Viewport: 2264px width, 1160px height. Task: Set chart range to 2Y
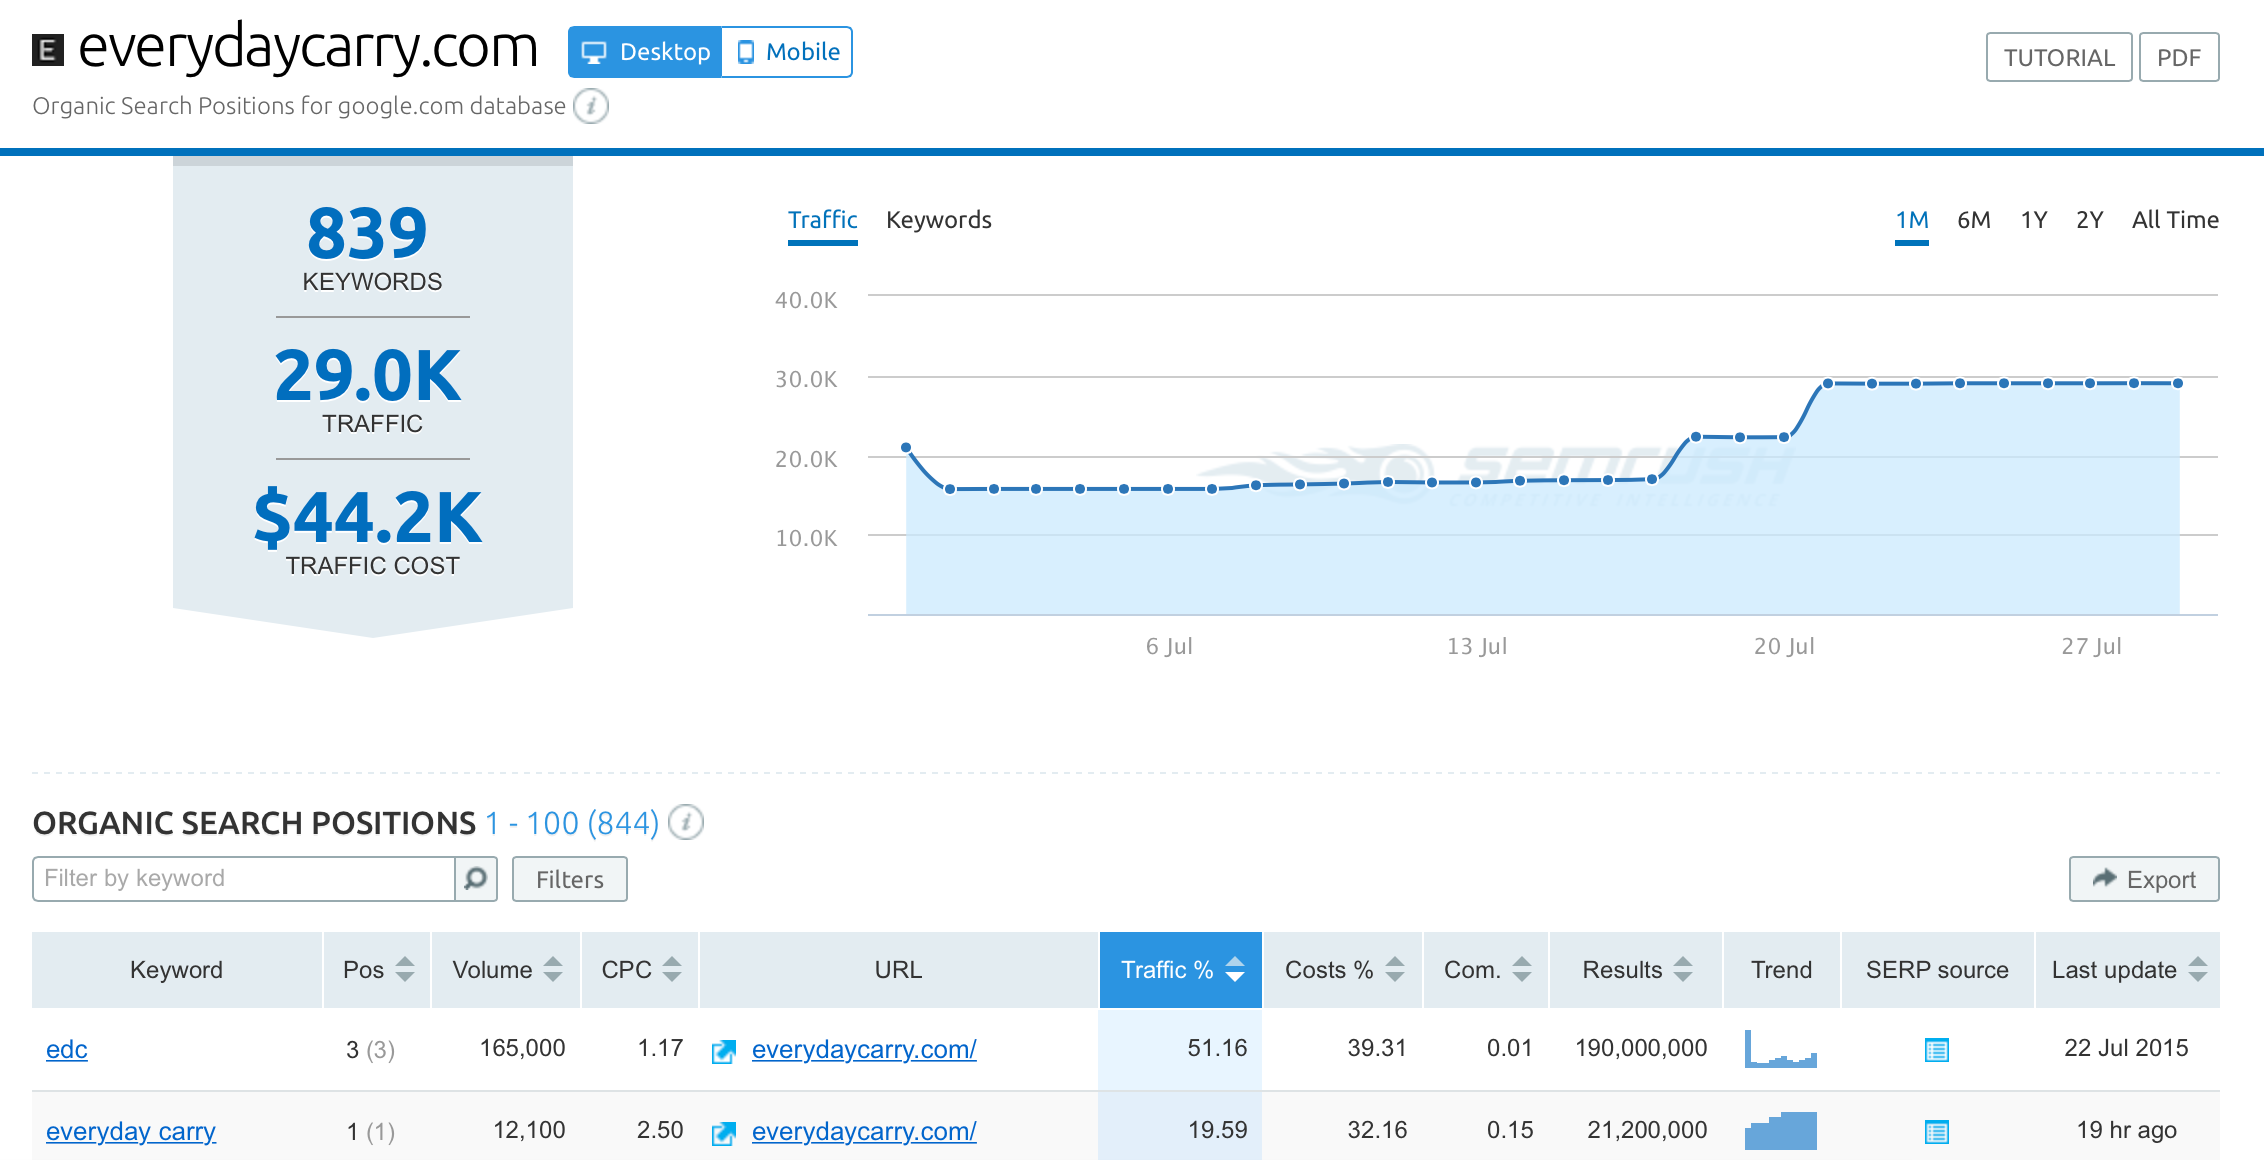[2090, 220]
